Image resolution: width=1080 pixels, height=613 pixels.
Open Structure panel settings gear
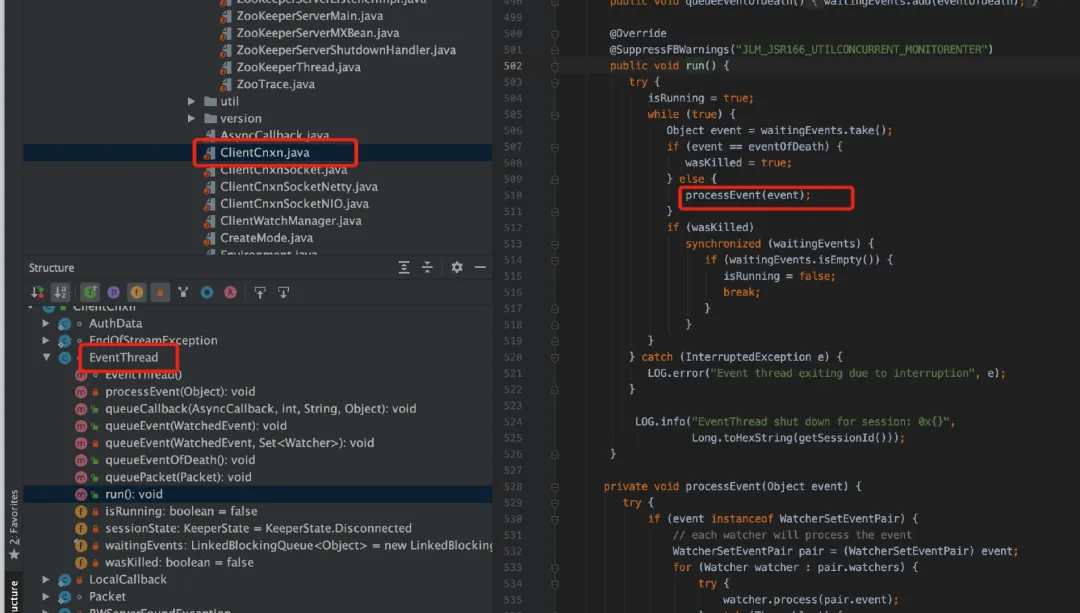[x=457, y=267]
